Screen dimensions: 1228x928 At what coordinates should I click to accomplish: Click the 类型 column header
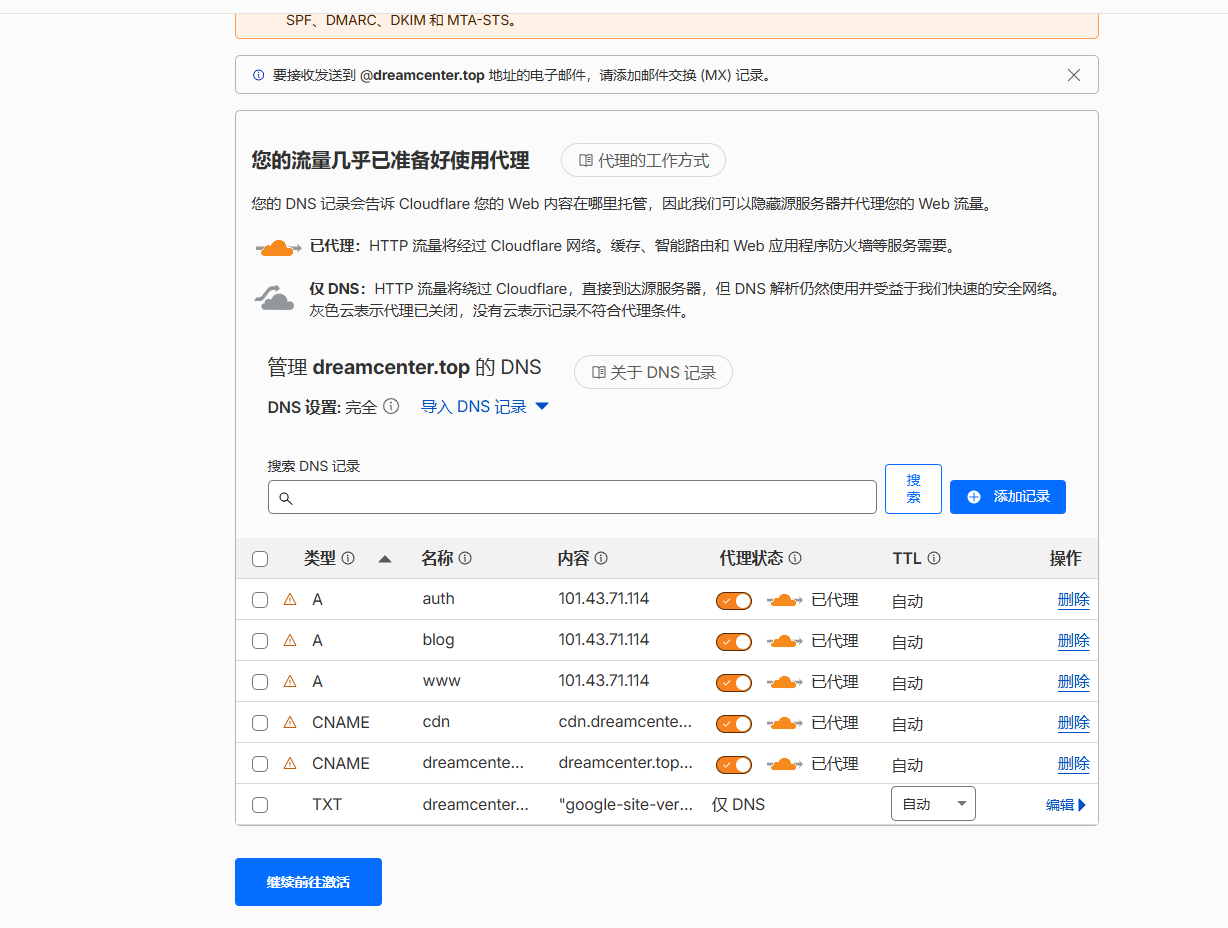[x=320, y=558]
